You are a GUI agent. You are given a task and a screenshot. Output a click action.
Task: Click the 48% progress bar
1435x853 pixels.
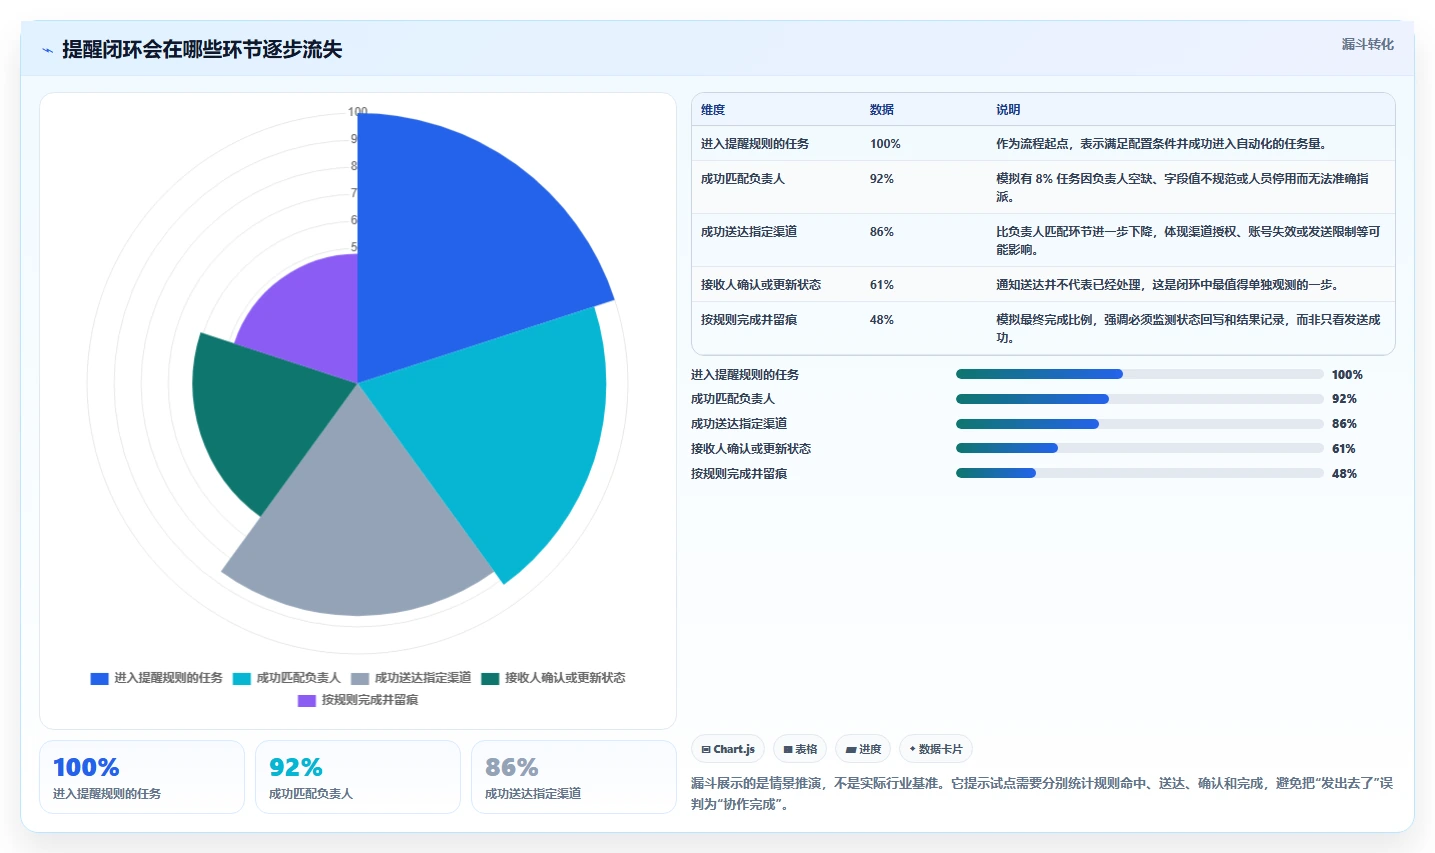pyautogui.click(x=1140, y=473)
